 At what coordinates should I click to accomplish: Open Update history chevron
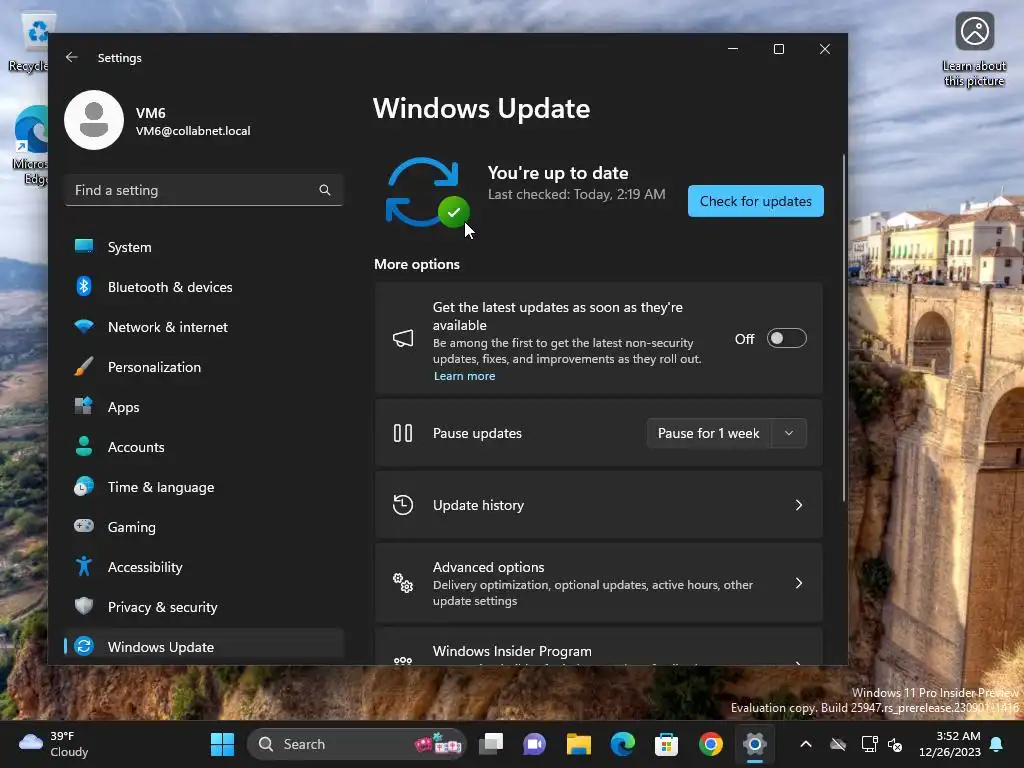(799, 505)
